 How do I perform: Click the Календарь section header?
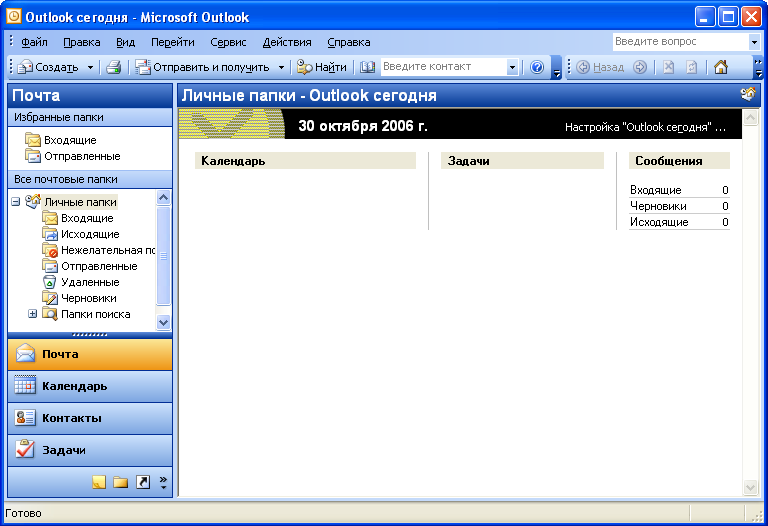tap(305, 161)
